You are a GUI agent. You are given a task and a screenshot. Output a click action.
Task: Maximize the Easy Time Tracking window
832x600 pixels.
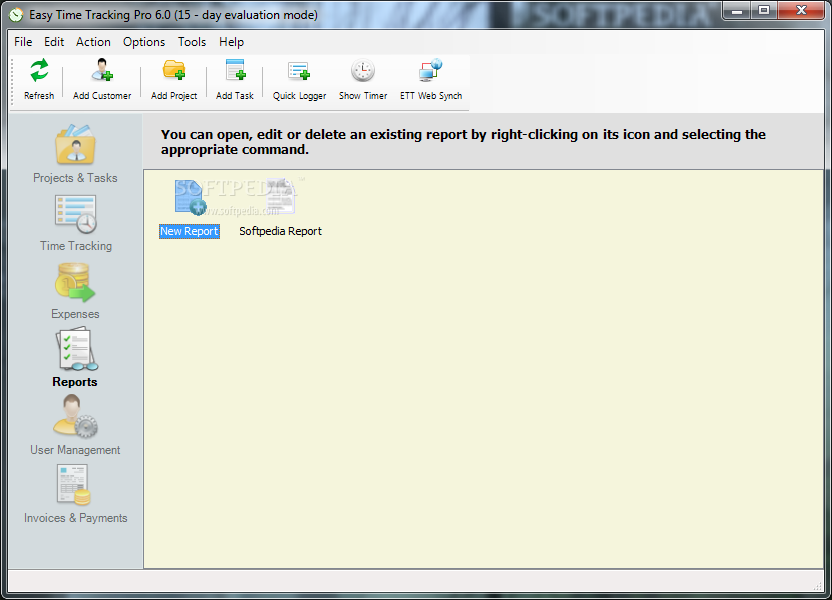tap(764, 11)
